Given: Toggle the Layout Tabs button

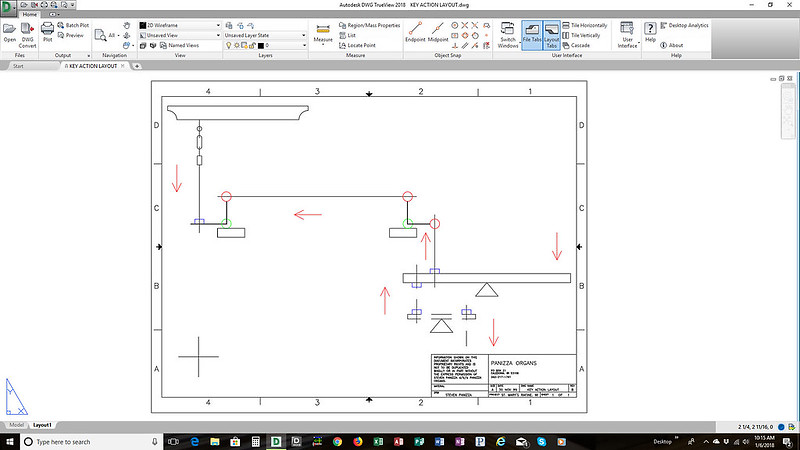Looking at the screenshot, I should click(552, 32).
